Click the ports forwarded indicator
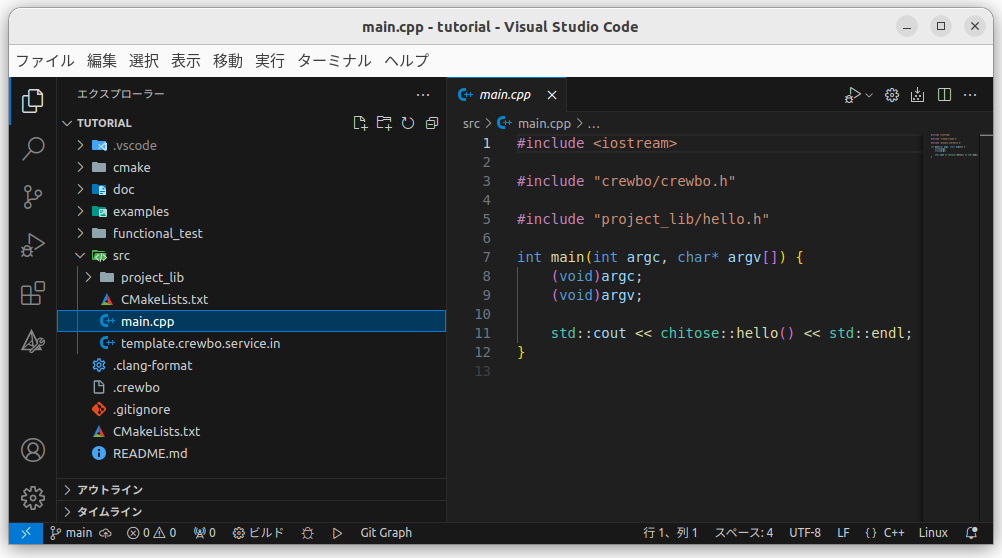The height and width of the screenshot is (558, 1002). click(204, 533)
